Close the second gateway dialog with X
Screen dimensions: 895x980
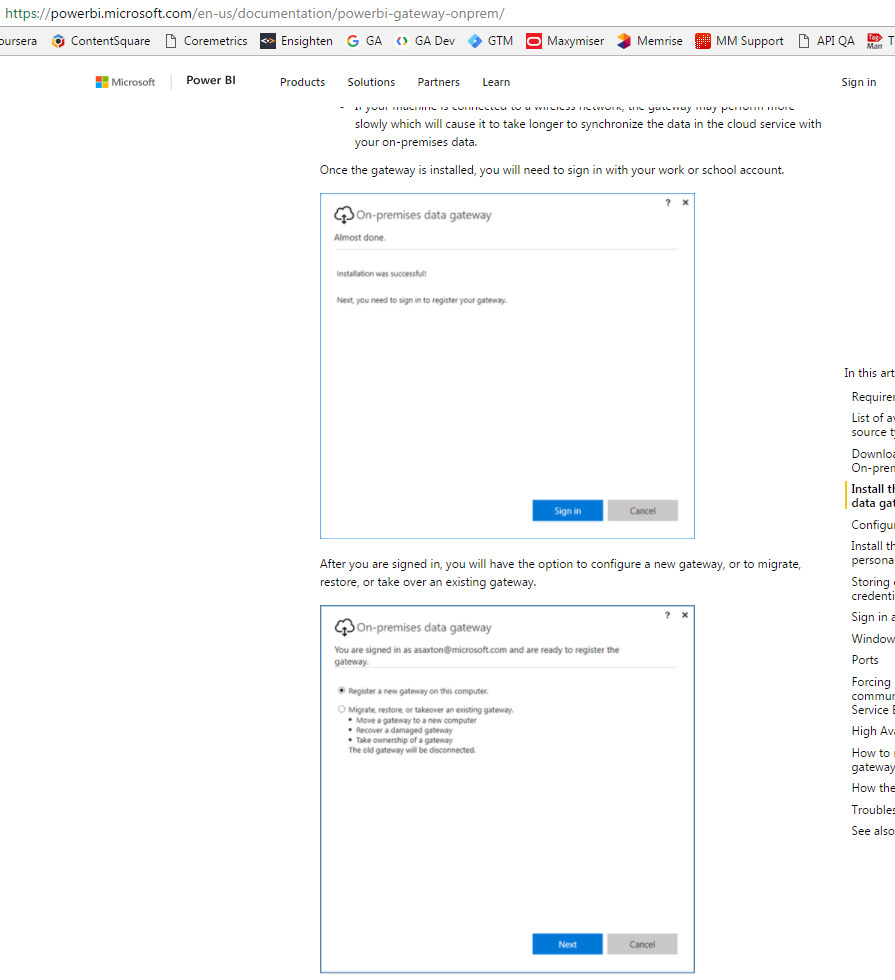(x=685, y=615)
